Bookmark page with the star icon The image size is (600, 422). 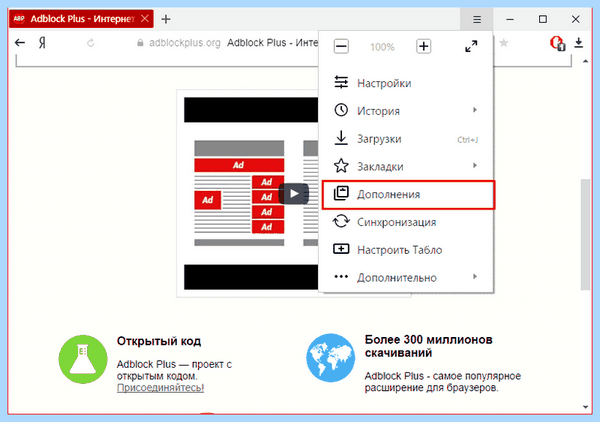(504, 42)
